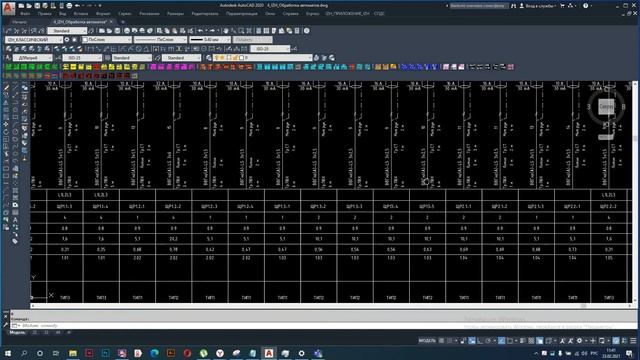Click the Plot icon in the standard toolbar
The image size is (640, 360).
click(127, 31)
